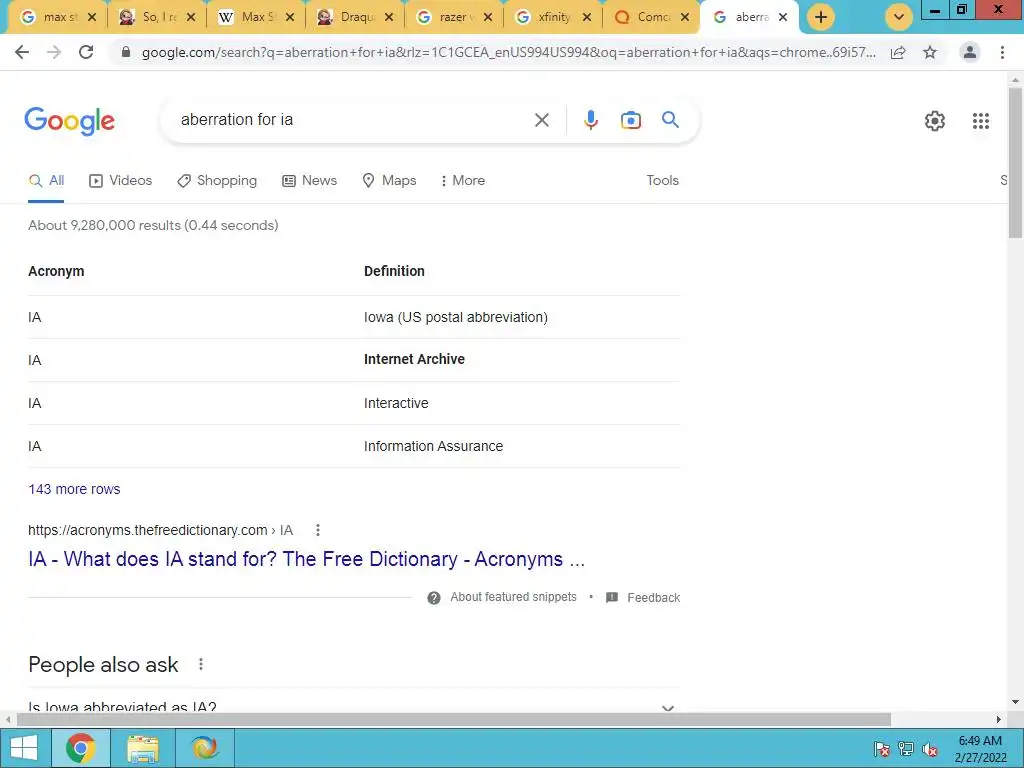The width and height of the screenshot is (1024, 768).
Task: Click the Action Center flag tray icon
Action: (881, 749)
